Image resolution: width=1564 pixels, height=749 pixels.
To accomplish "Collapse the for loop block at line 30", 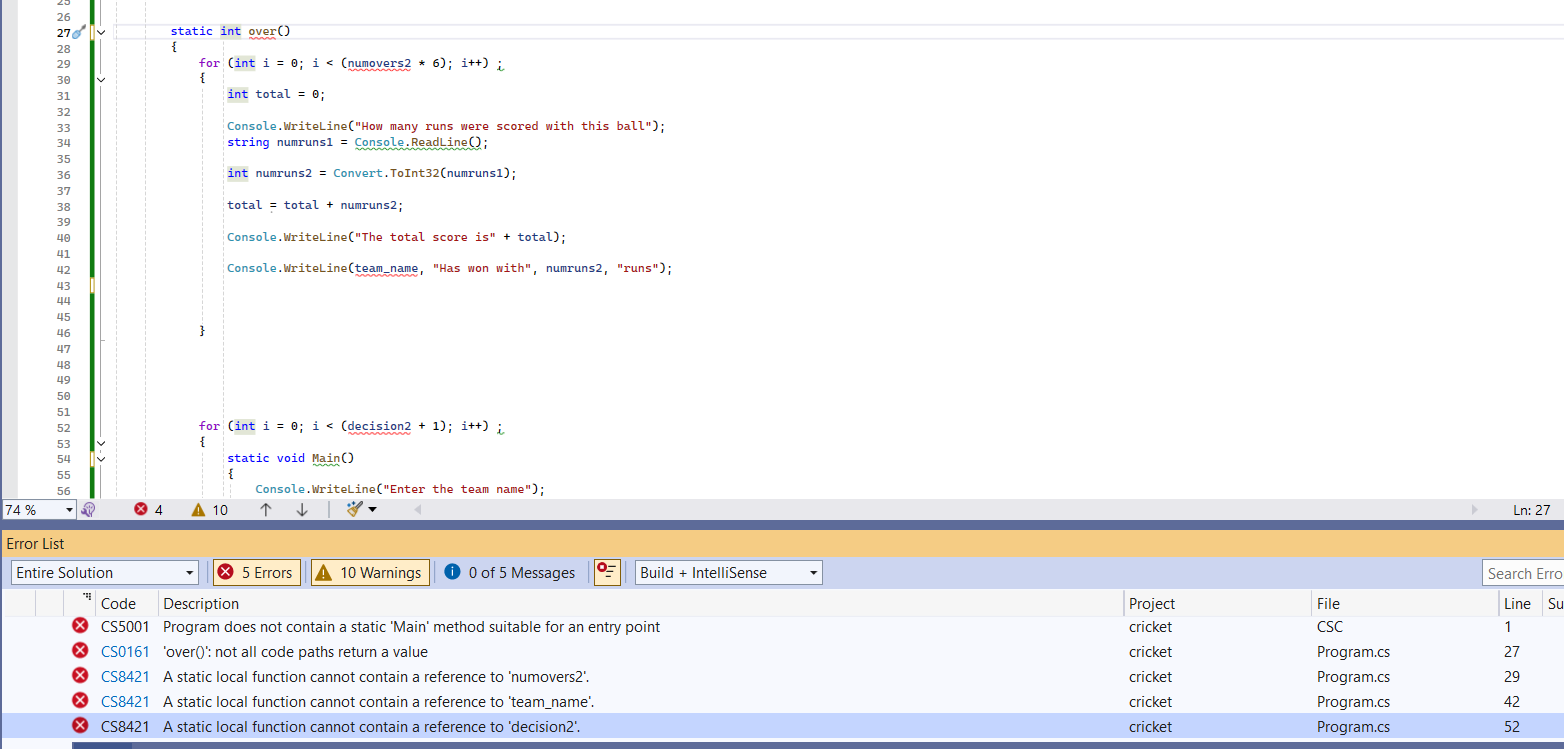I will pos(101,79).
